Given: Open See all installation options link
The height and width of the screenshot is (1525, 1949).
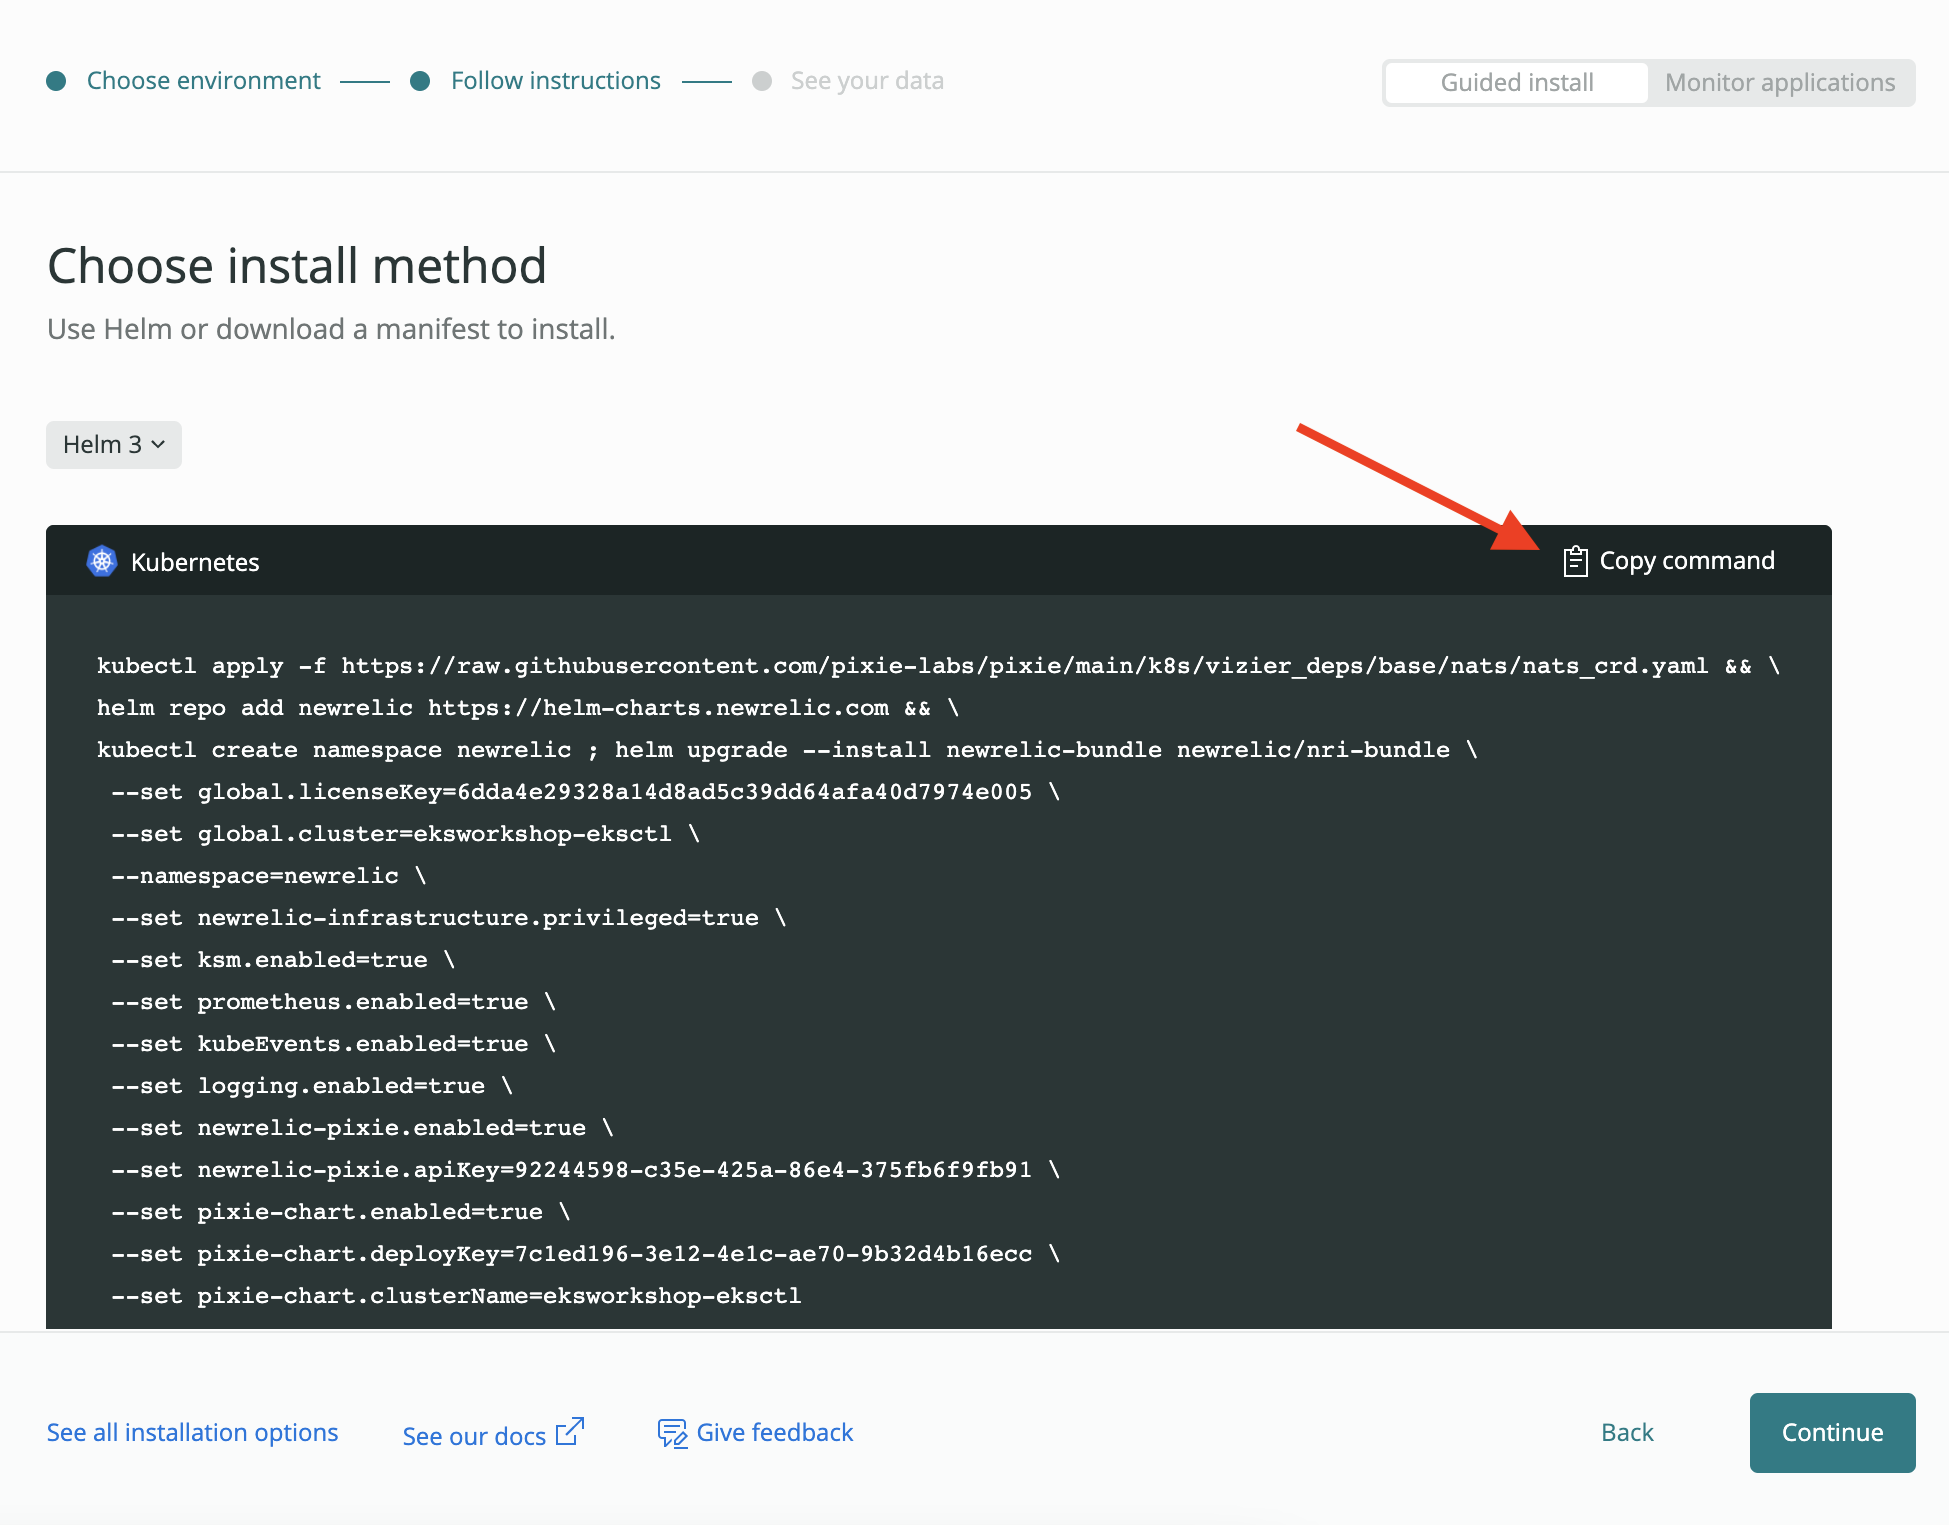Looking at the screenshot, I should pyautogui.click(x=192, y=1432).
